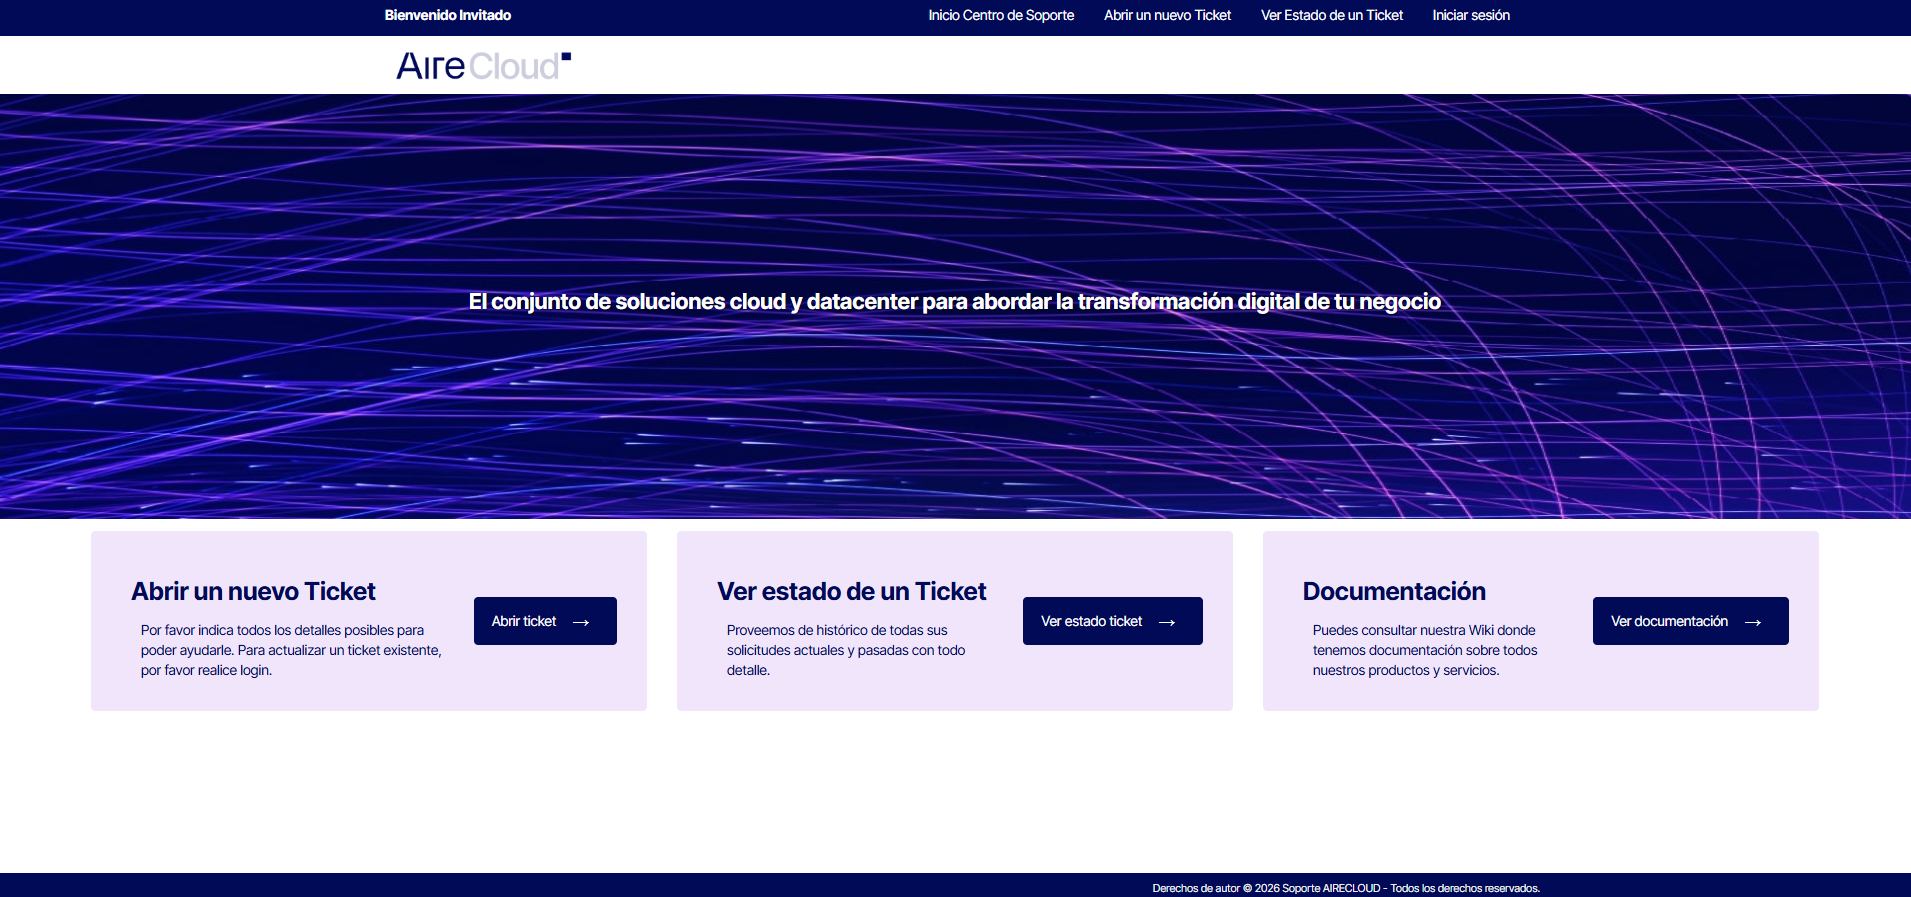Click the Bienvenido Invitado text
1911x897 pixels.
pyautogui.click(x=447, y=15)
